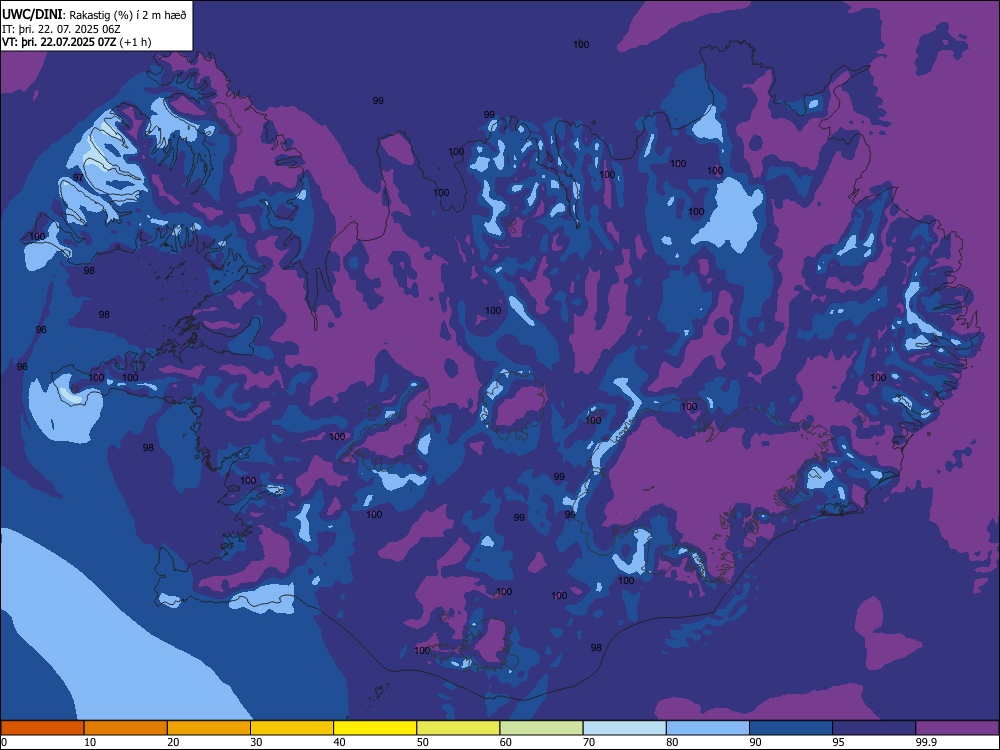Click the '30' legend scale label
1000x750 pixels.
tap(256, 742)
